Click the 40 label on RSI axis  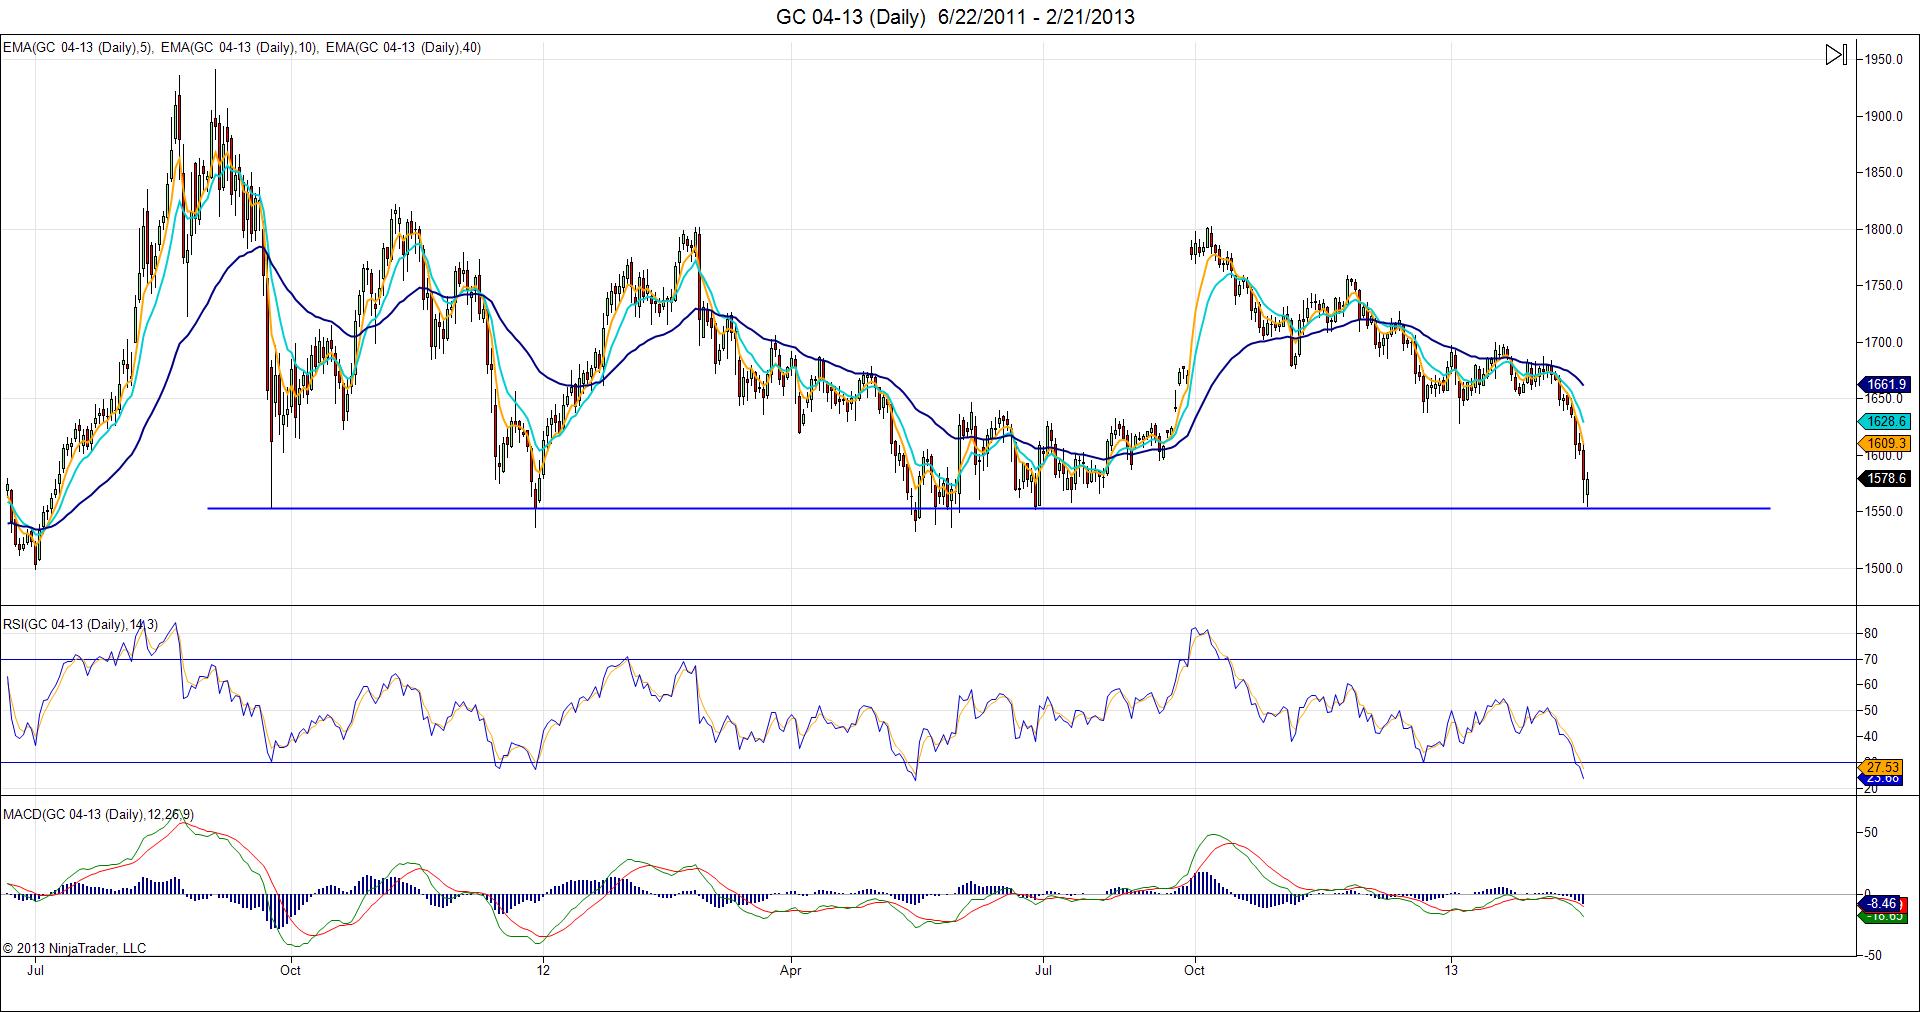[x=1870, y=737]
